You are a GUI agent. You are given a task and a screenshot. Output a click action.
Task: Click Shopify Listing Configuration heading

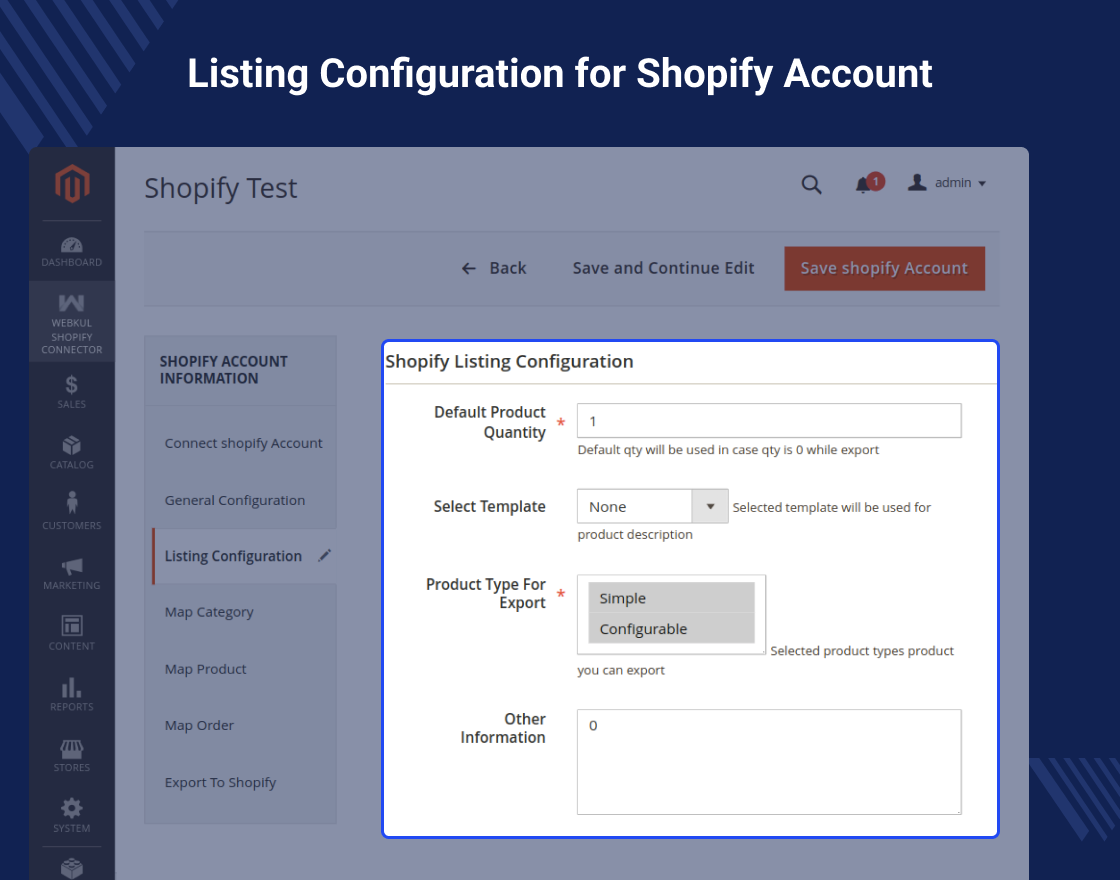[509, 361]
